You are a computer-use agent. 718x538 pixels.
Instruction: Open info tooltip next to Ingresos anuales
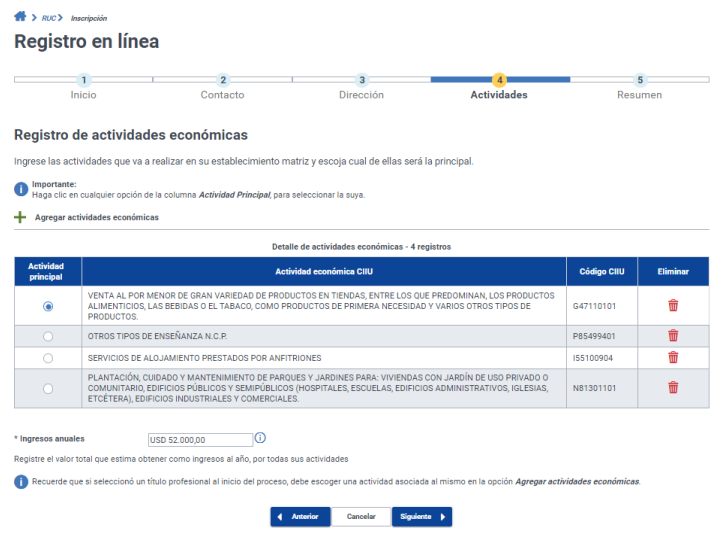260,438
